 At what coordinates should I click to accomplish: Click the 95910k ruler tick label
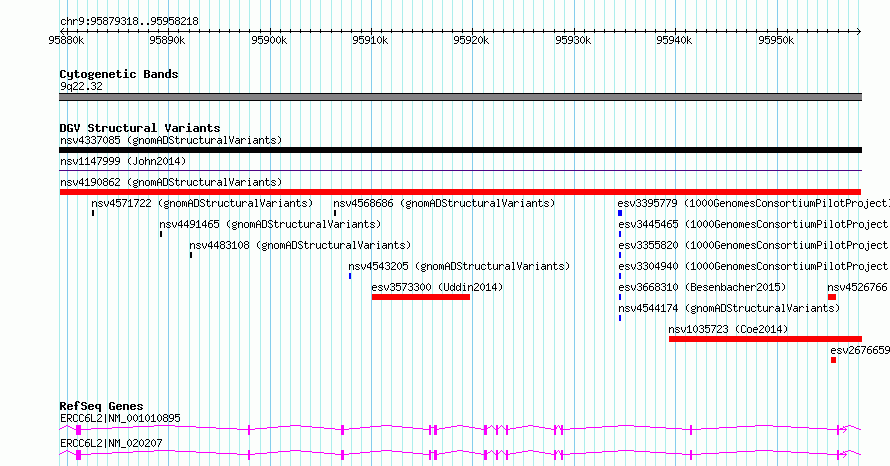coord(370,40)
